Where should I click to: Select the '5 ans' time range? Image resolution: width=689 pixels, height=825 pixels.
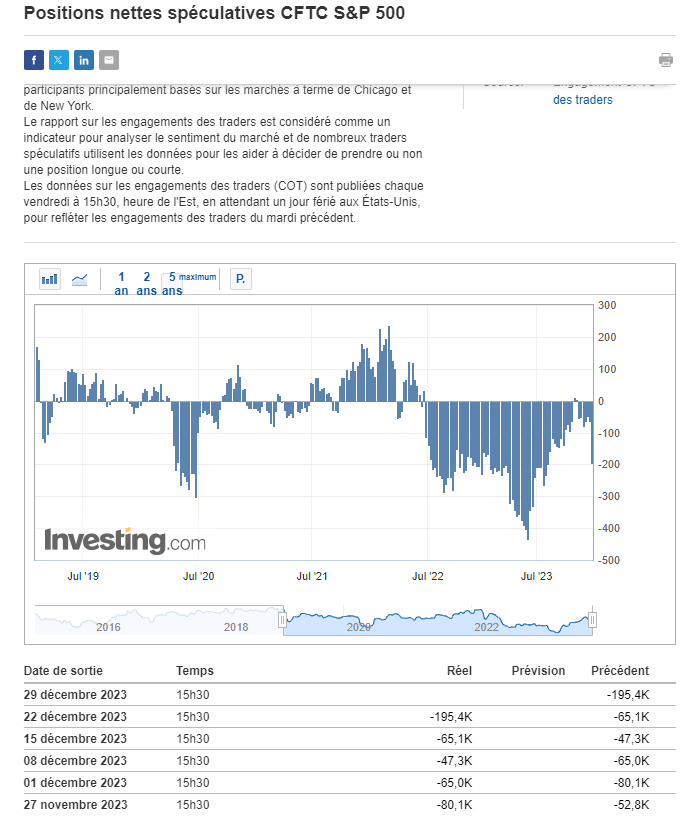pyautogui.click(x=172, y=283)
